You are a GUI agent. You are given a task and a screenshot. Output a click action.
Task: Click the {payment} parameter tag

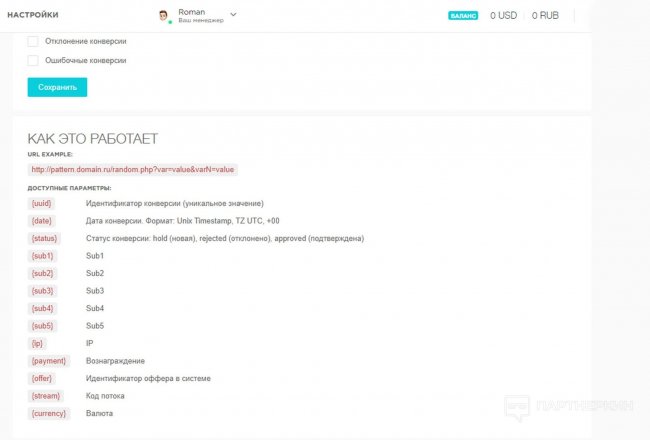pyautogui.click(x=49, y=361)
